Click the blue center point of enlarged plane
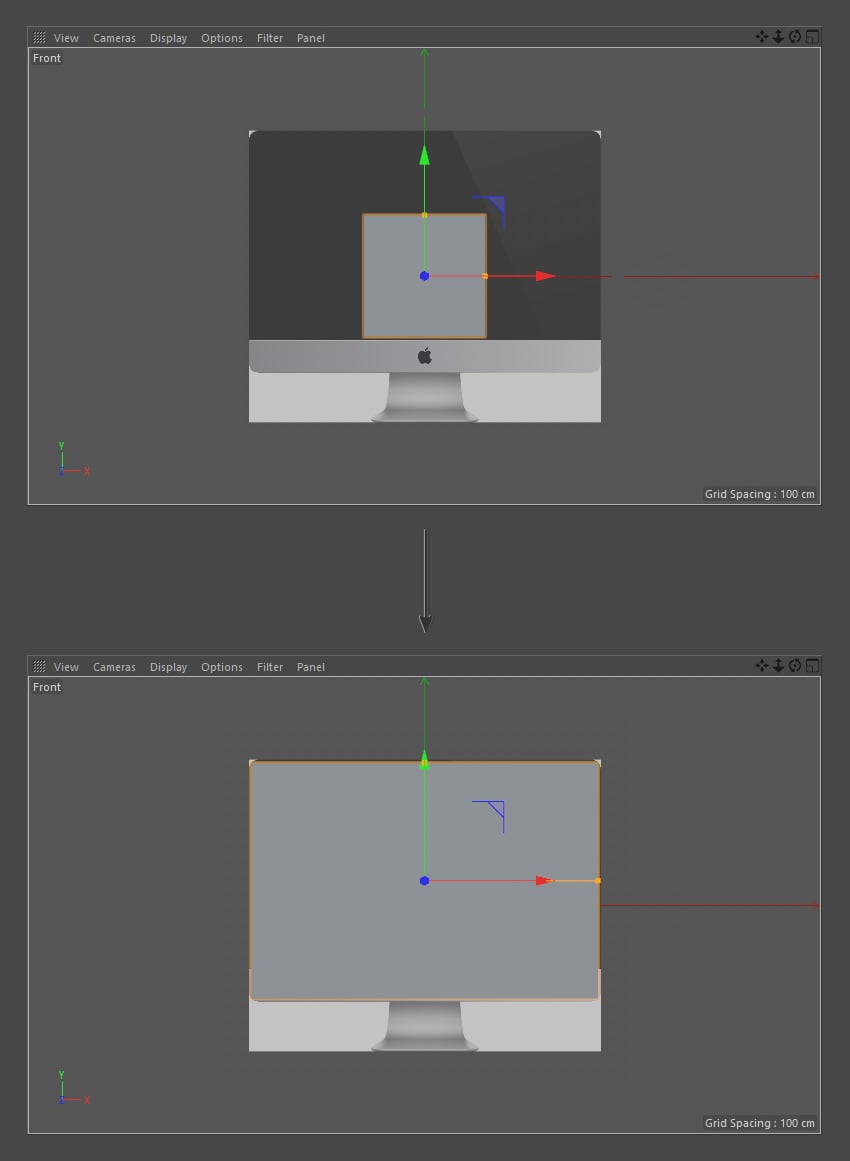Viewport: 850px width, 1161px height. tap(424, 880)
